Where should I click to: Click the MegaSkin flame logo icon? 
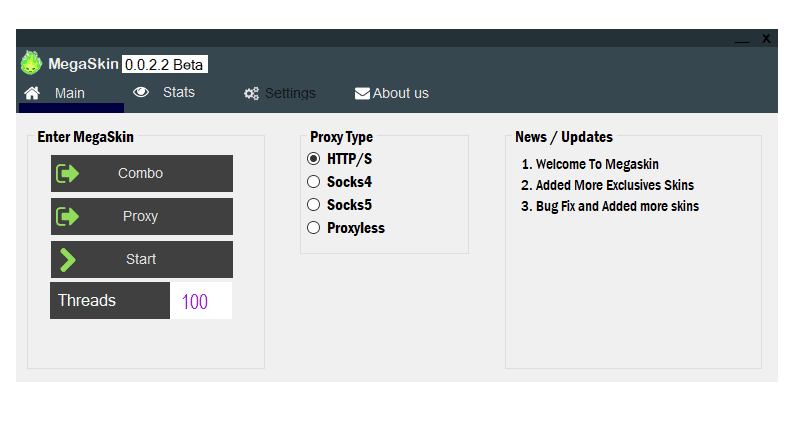(x=31, y=63)
